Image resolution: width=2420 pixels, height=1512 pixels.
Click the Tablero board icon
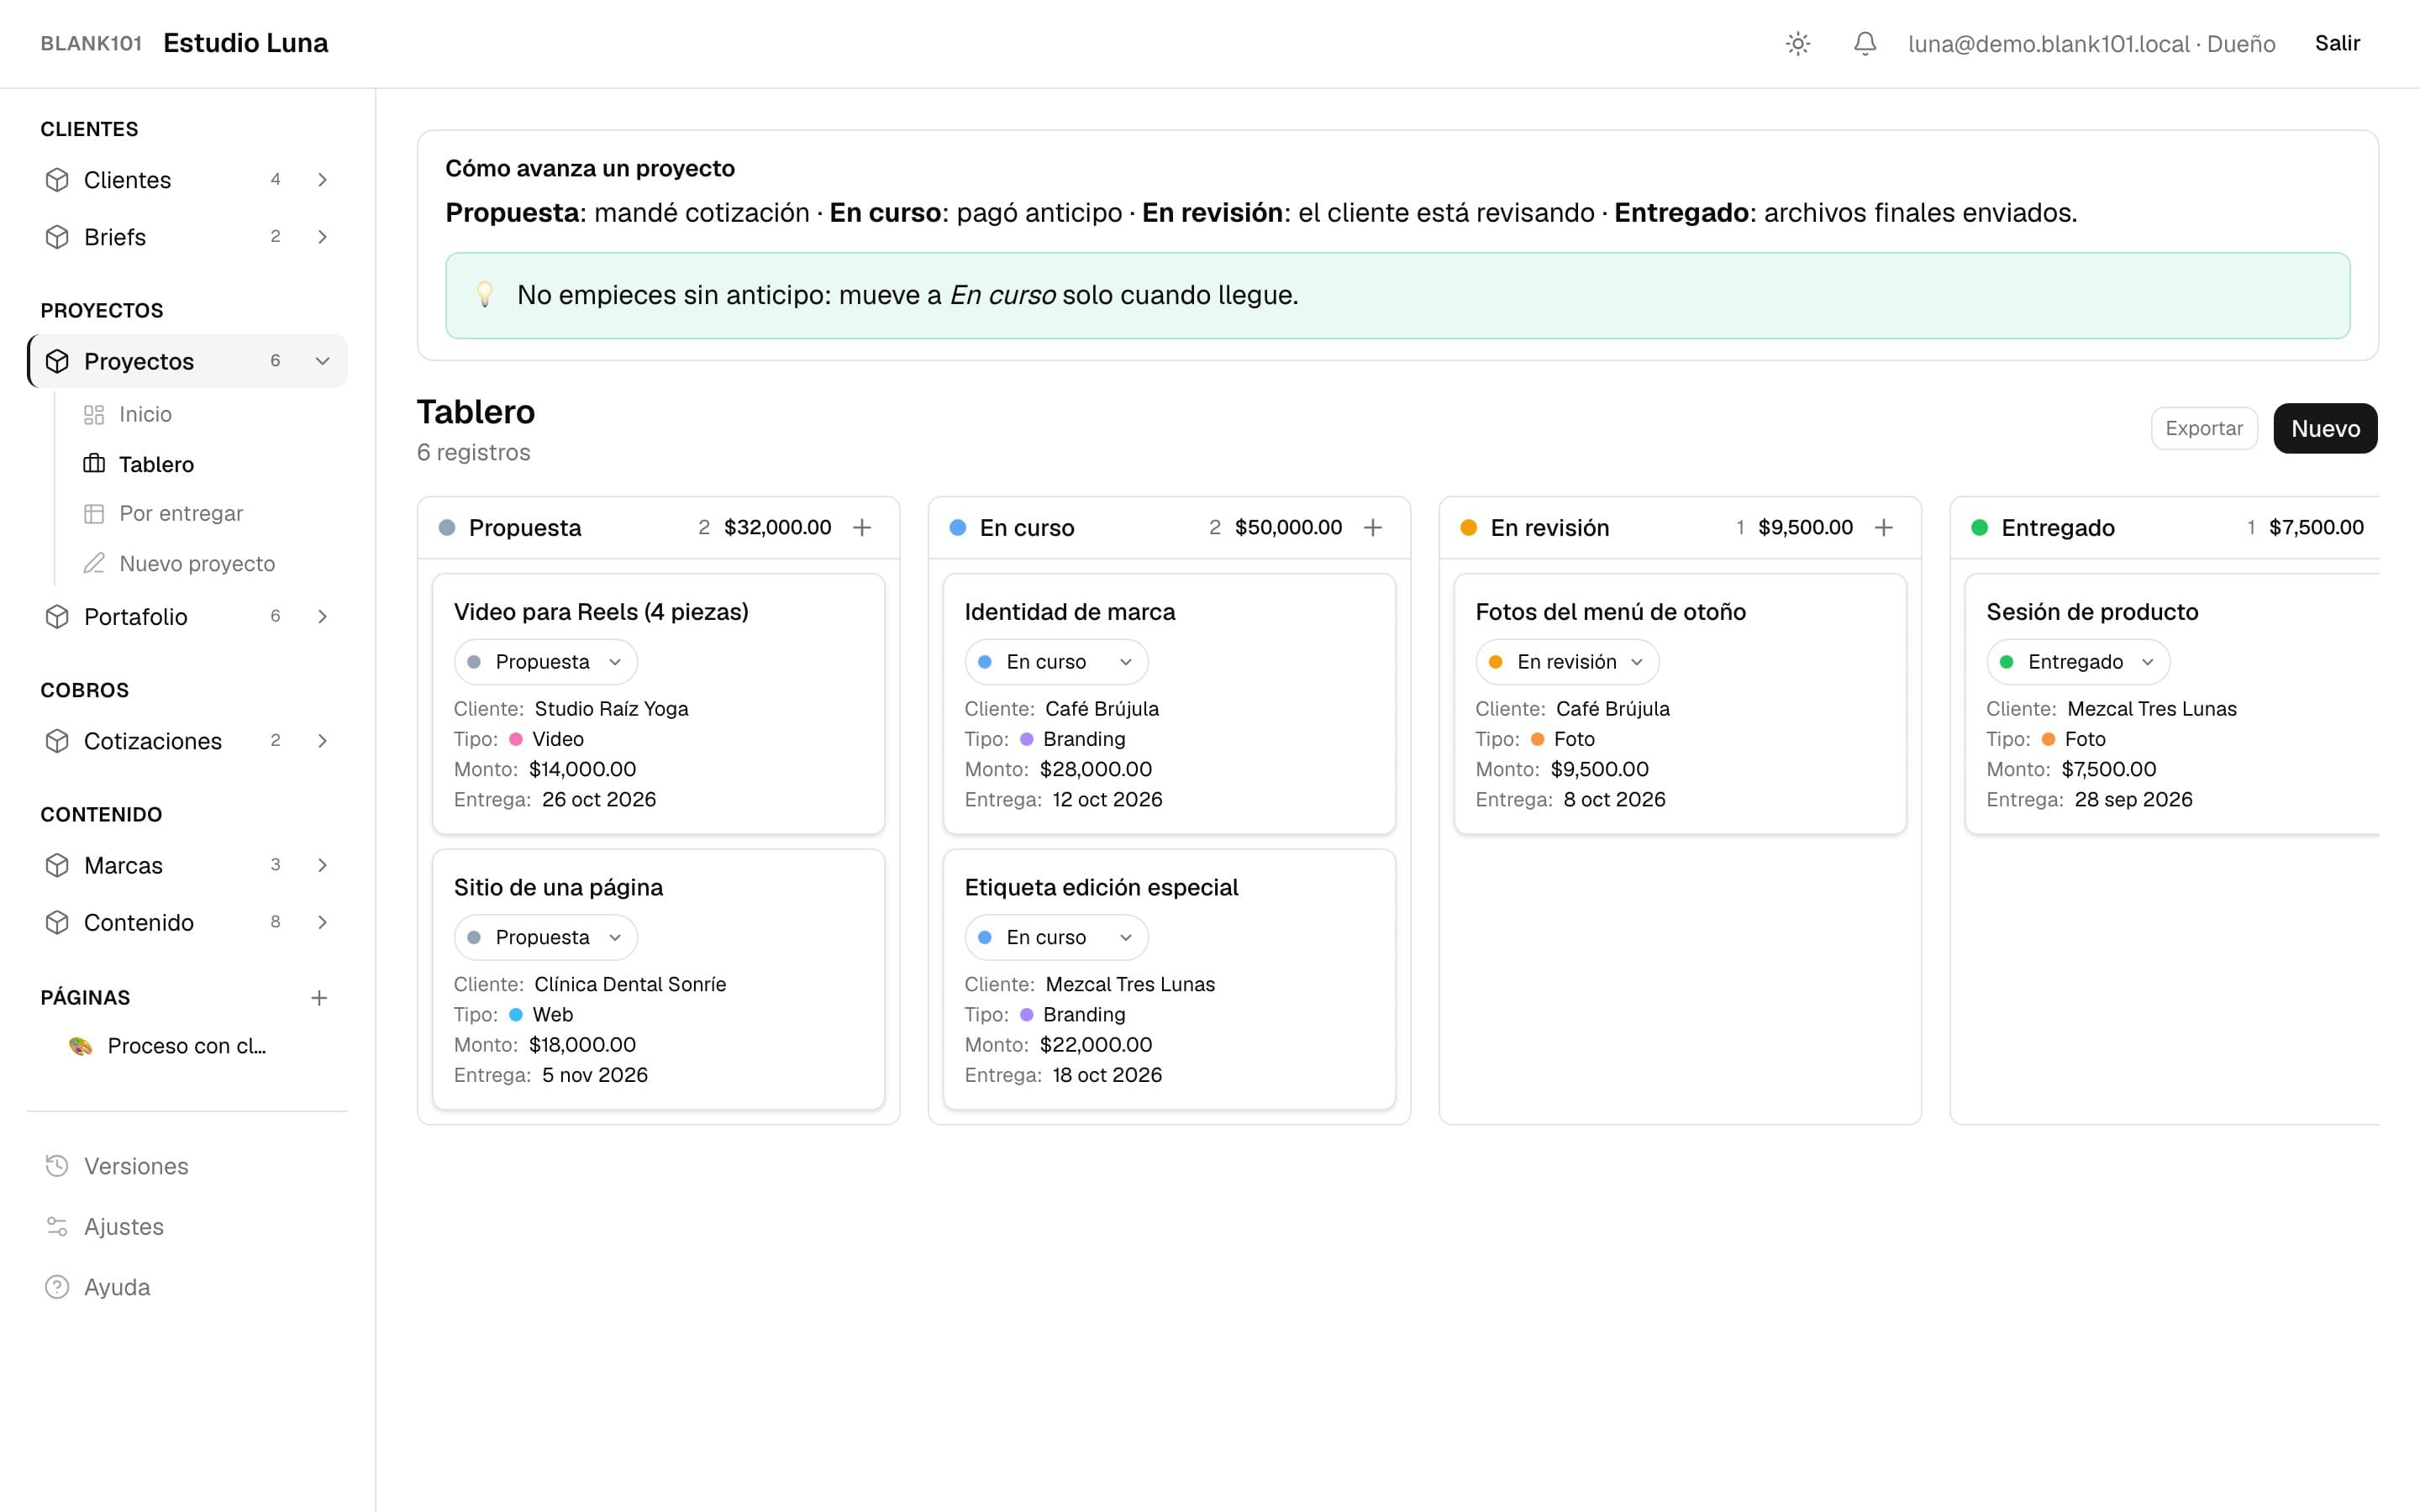[94, 464]
